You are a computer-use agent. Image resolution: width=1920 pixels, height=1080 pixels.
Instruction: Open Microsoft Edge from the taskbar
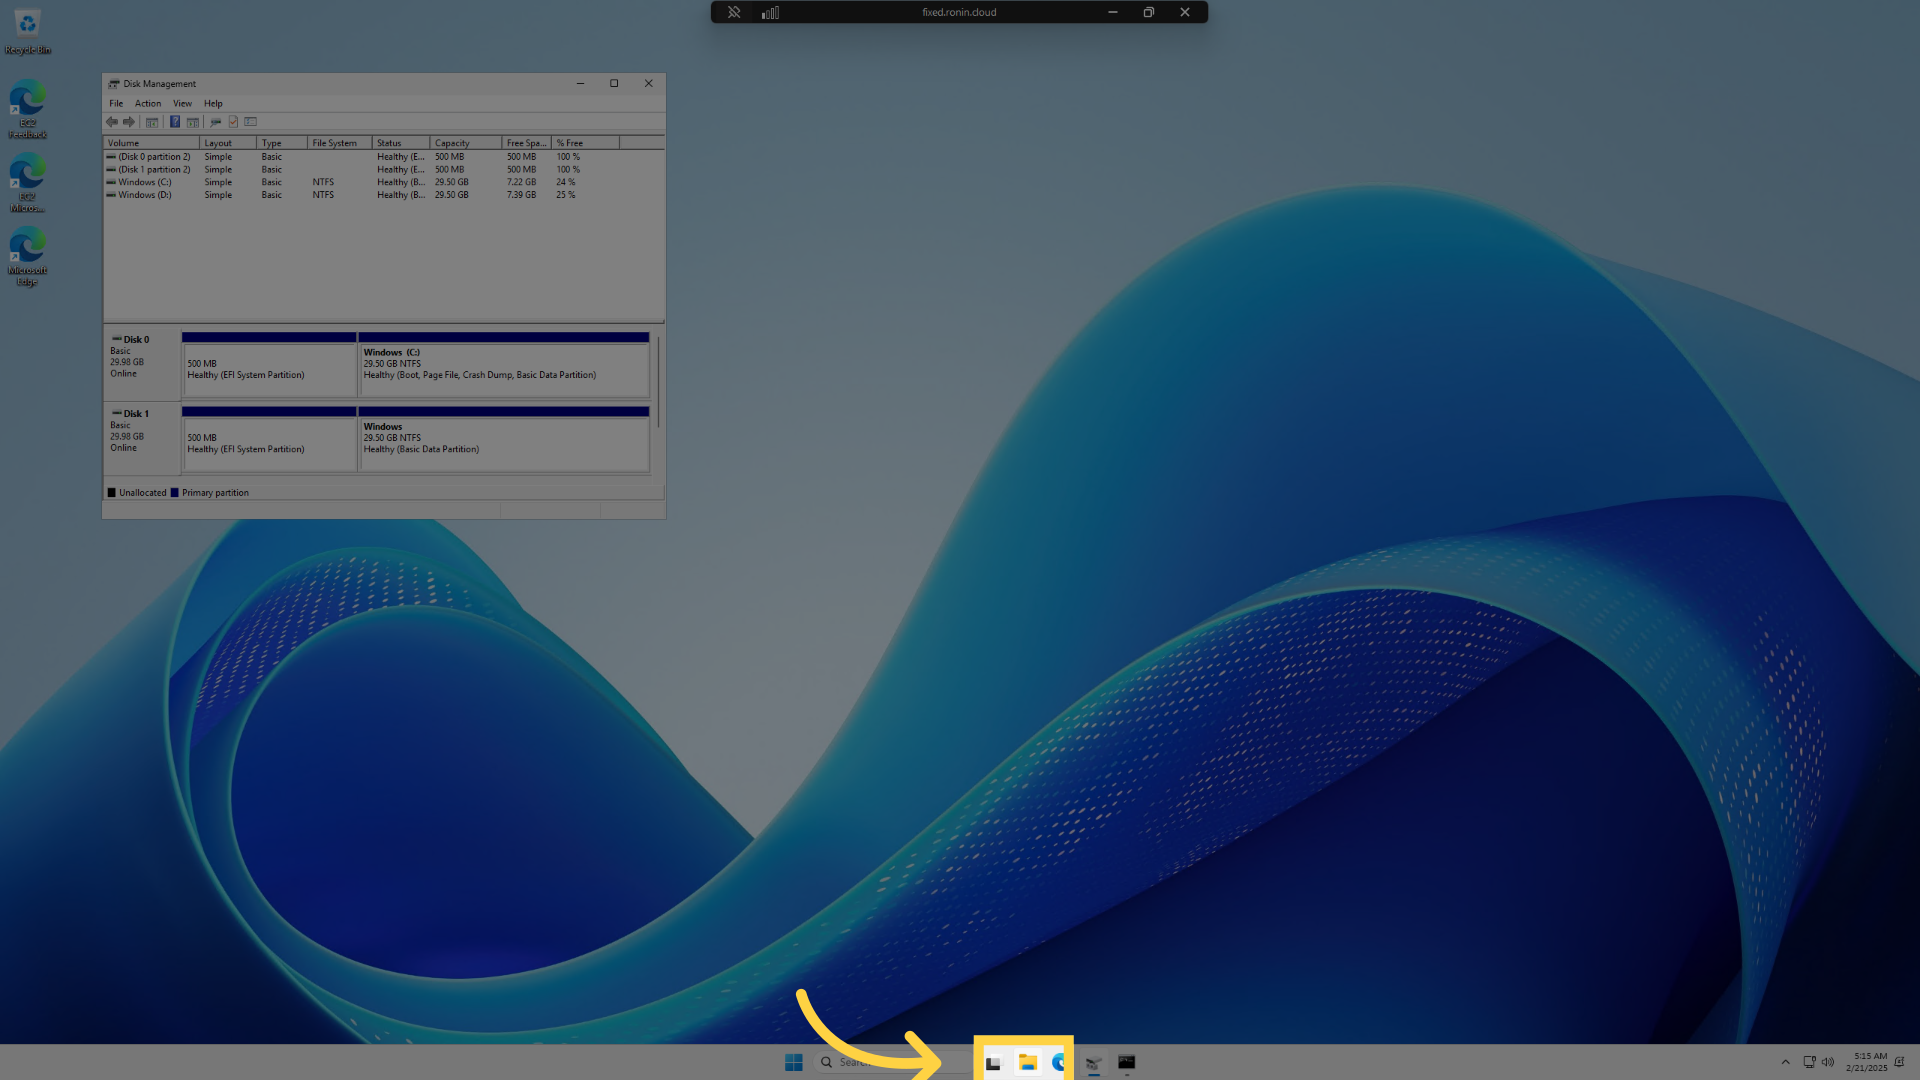point(1060,1062)
